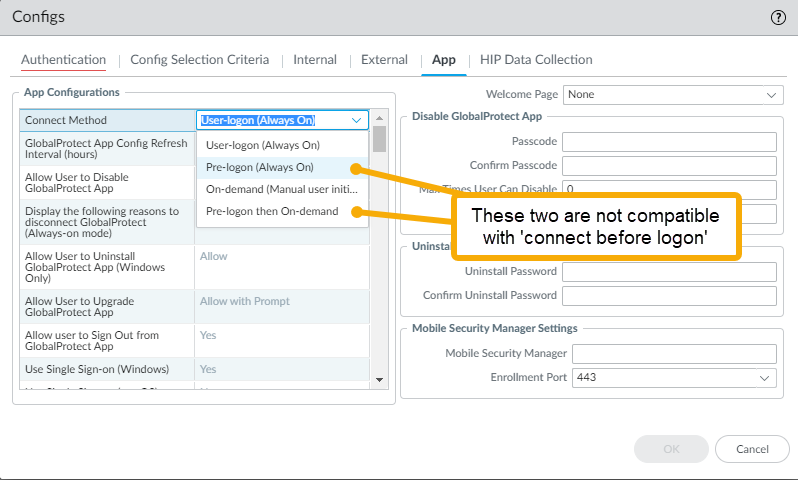This screenshot has height=480, width=798.
Task: Select the App tab
Action: 444,60
